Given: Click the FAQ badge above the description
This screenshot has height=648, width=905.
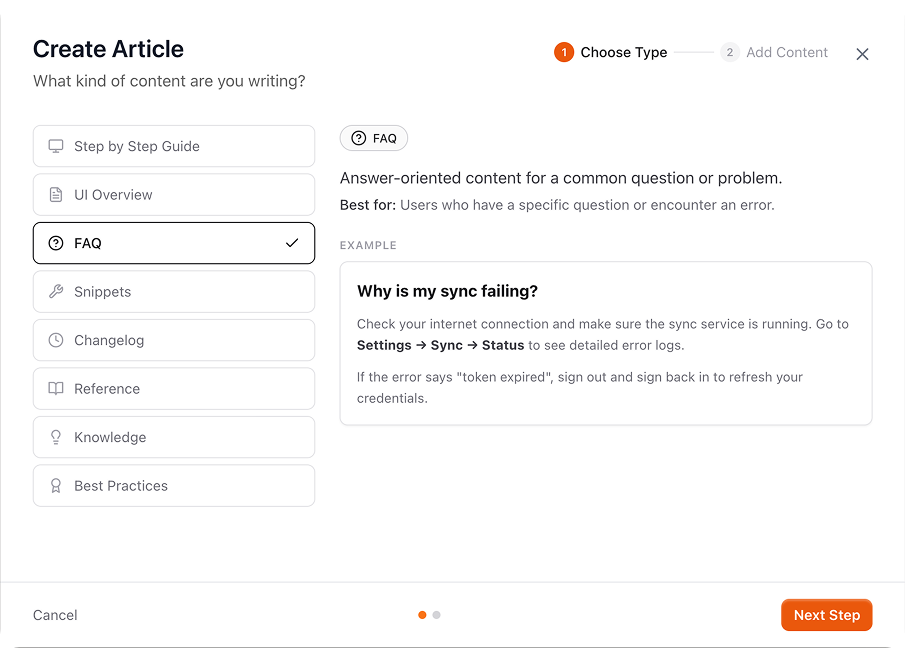Looking at the screenshot, I should point(374,138).
